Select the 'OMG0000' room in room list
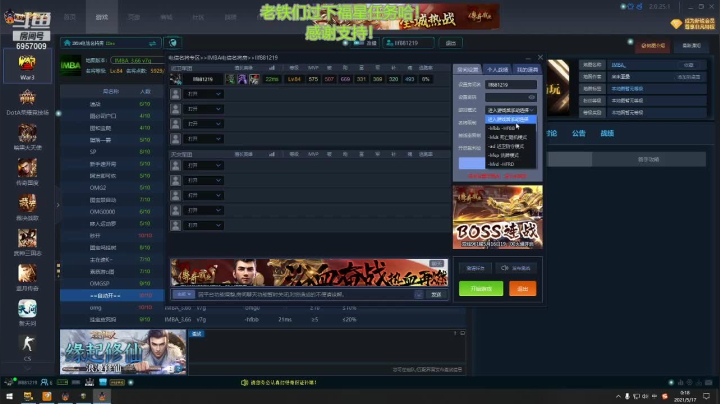Image resolution: width=720 pixels, height=404 pixels. [x=112, y=212]
